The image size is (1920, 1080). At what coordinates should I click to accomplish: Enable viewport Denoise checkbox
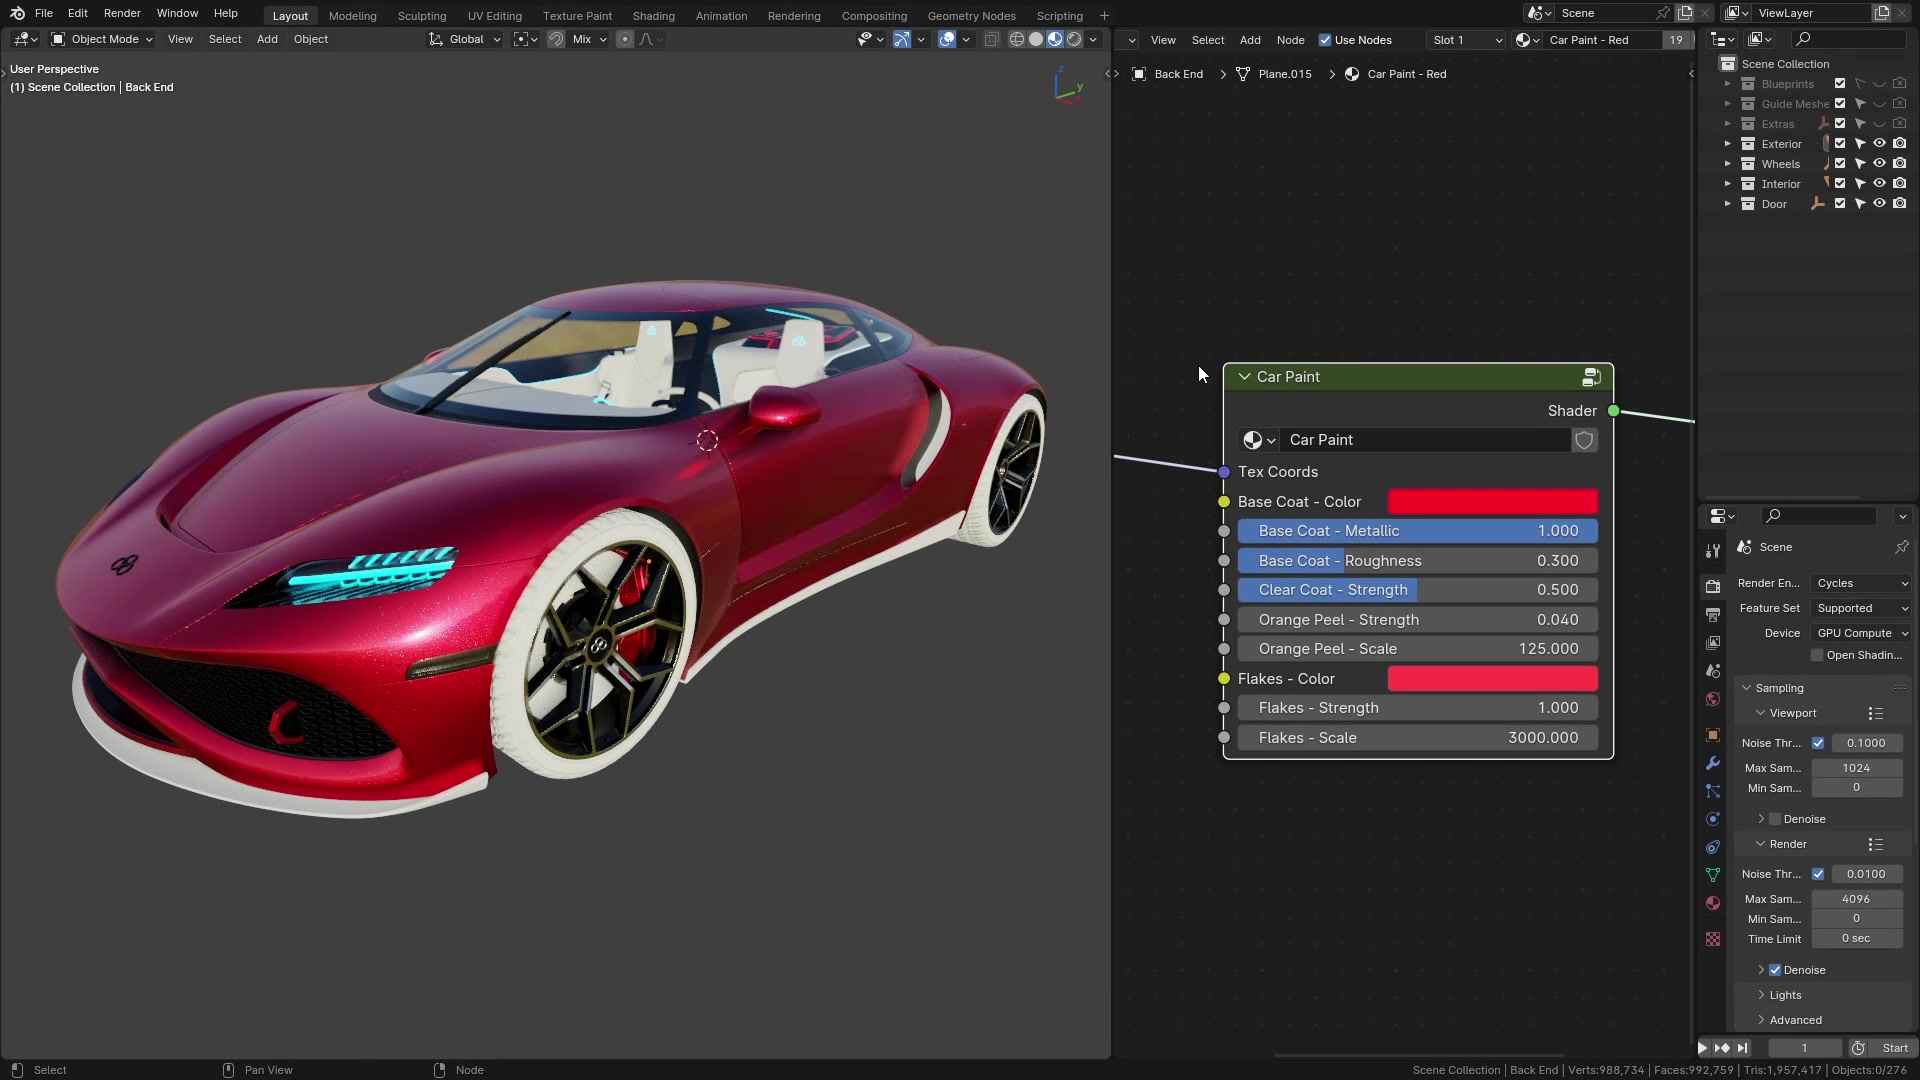[1775, 819]
